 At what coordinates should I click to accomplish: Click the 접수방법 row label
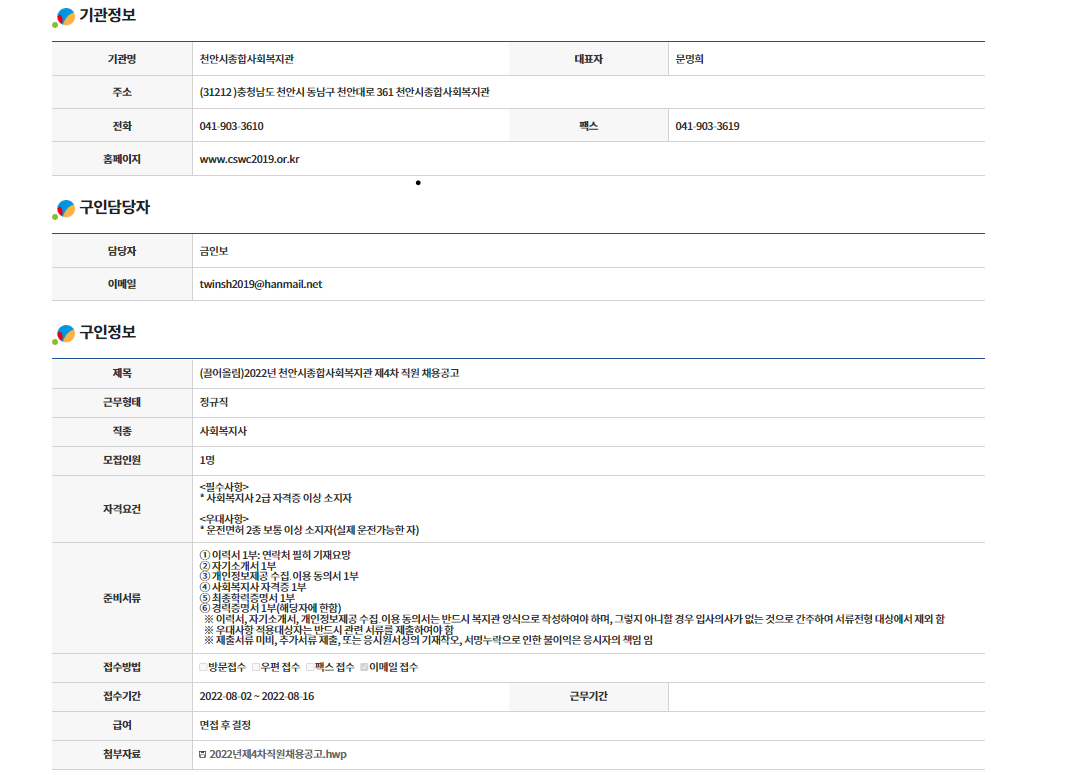(122, 667)
